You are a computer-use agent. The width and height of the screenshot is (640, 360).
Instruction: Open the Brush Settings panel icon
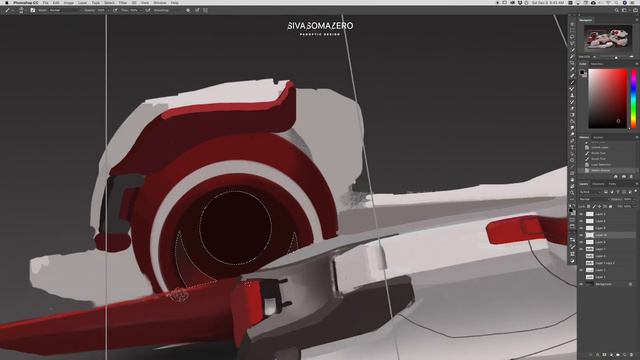[x=33, y=10]
